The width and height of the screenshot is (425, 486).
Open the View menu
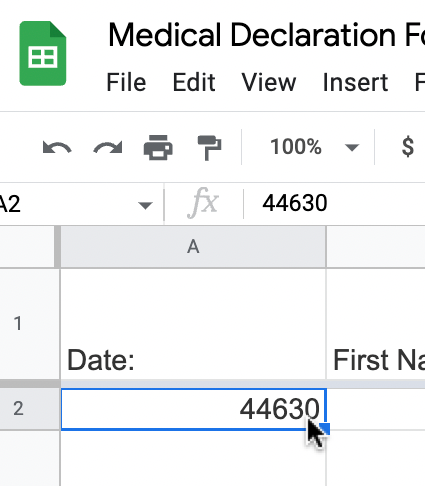coord(269,82)
